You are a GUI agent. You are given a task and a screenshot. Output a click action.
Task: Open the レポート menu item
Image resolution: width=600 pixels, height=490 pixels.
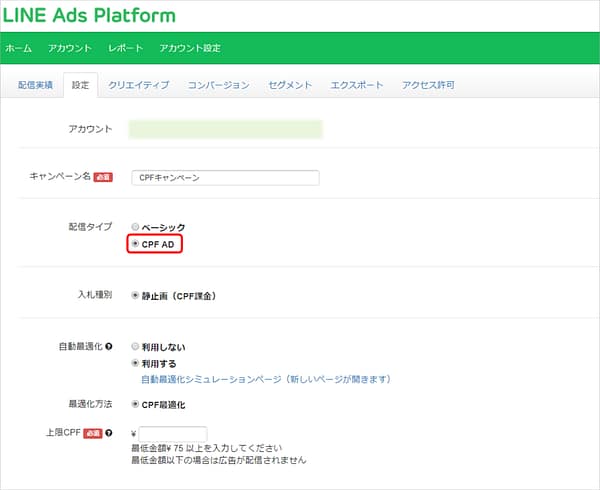(125, 48)
